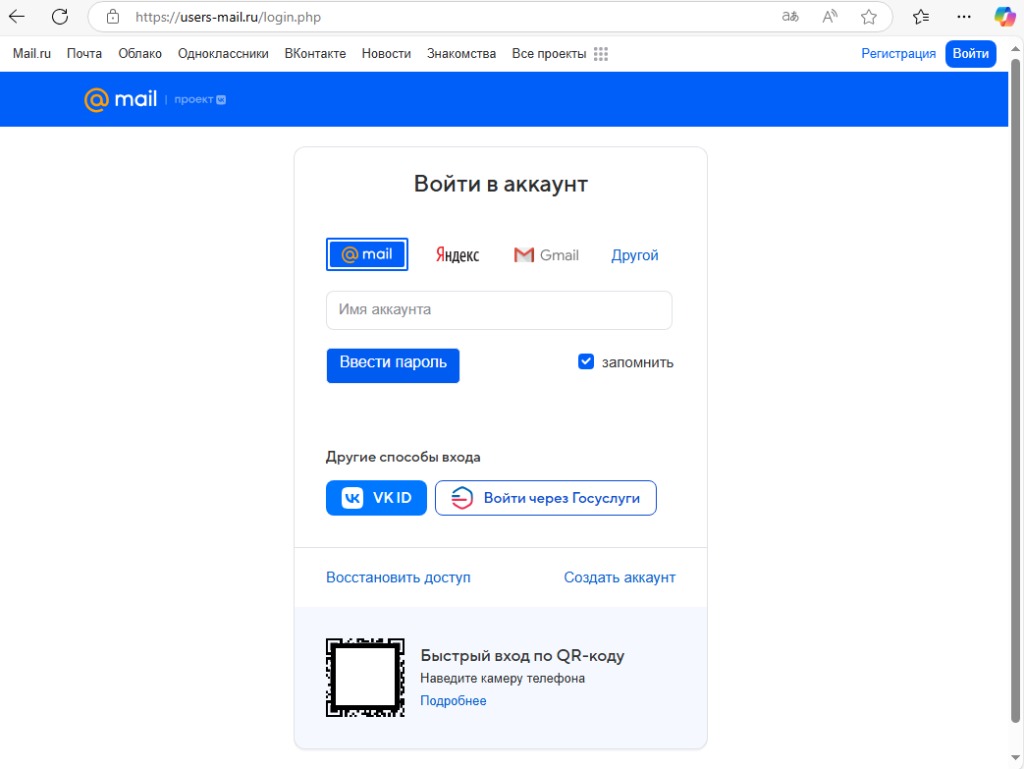Toggle the запомнить checkbox

(x=586, y=362)
